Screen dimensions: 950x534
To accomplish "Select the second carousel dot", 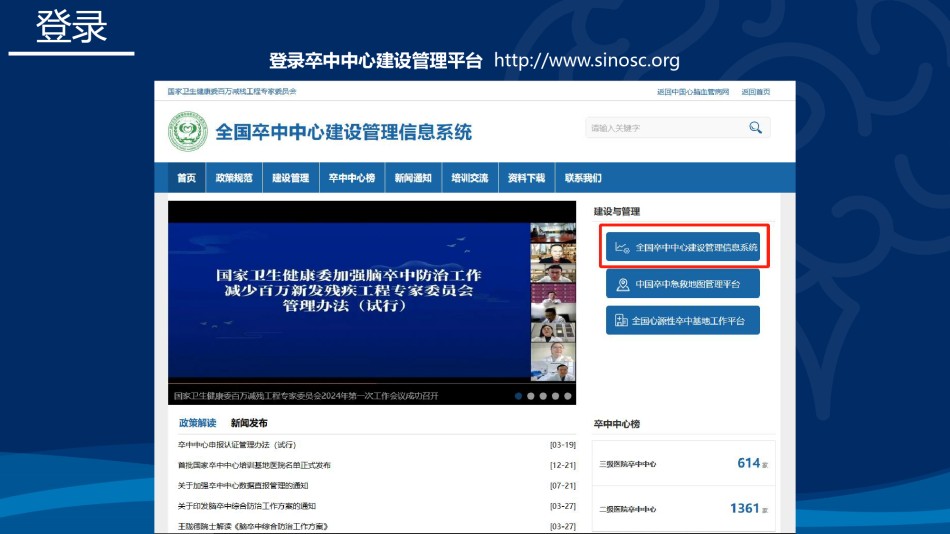I will 531,396.
